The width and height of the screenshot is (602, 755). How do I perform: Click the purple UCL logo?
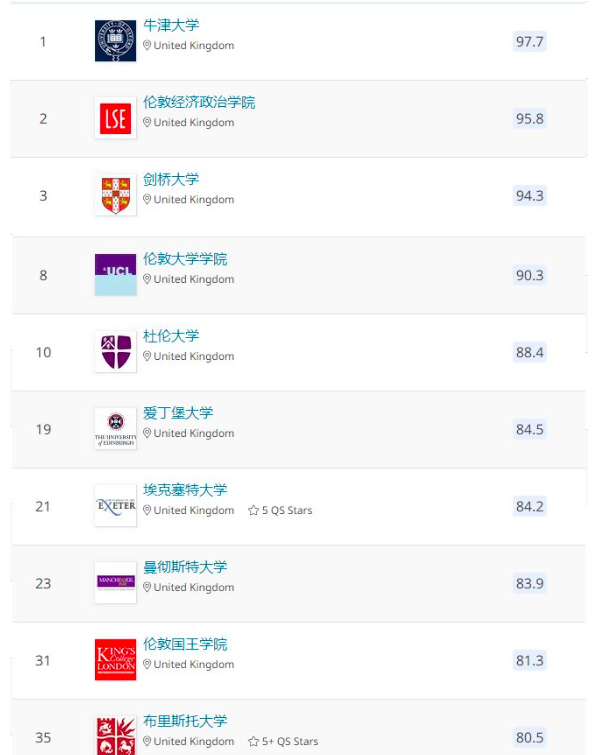[x=115, y=275]
